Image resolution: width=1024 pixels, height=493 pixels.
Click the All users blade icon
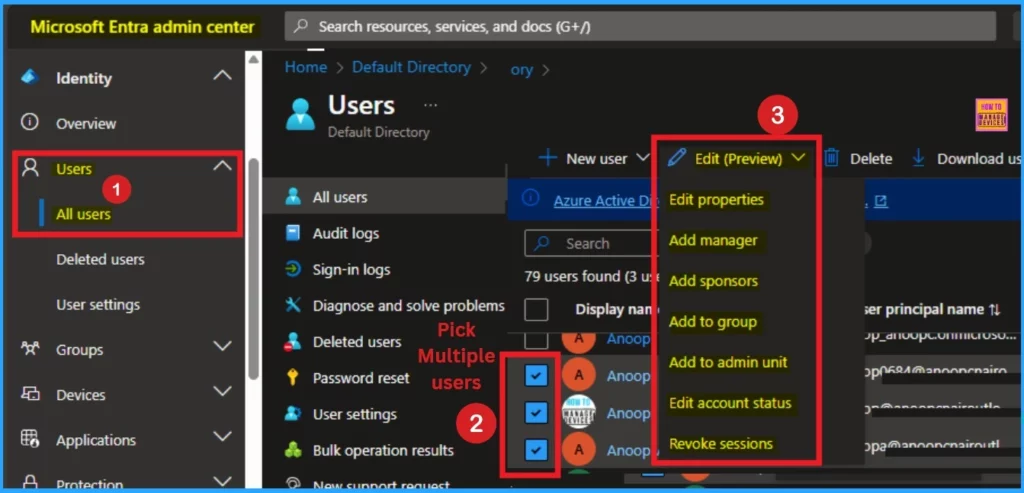point(293,197)
